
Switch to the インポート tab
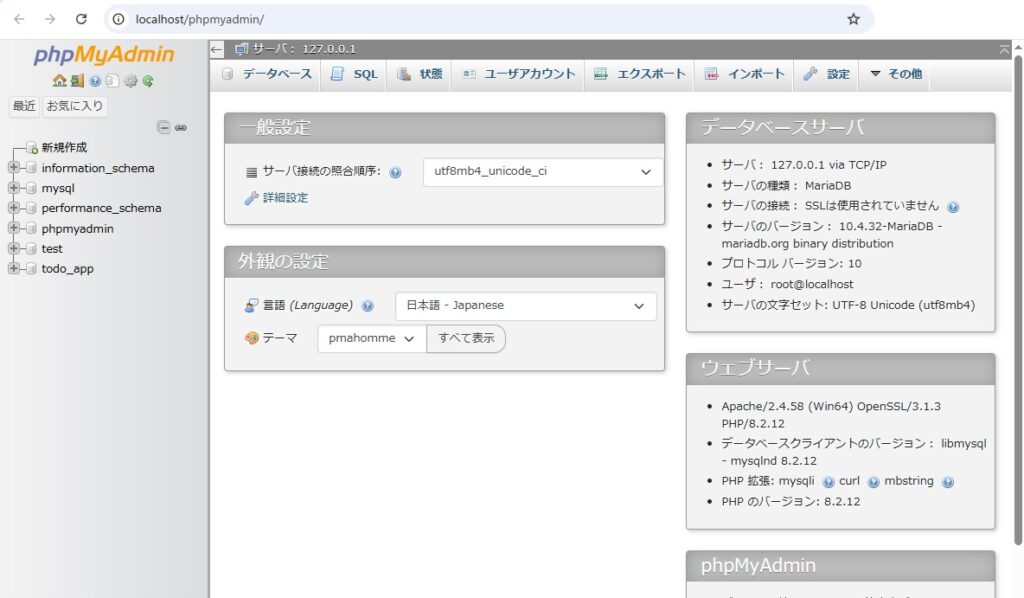click(744, 74)
